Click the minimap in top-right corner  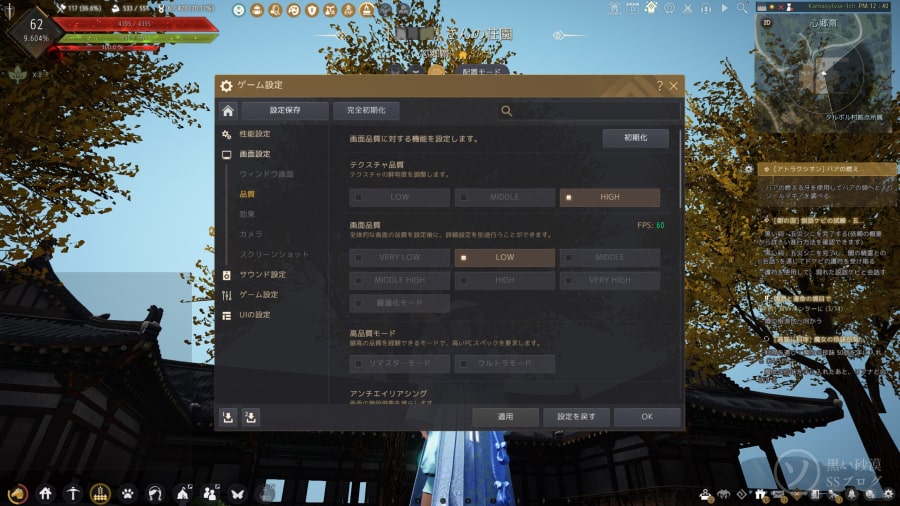click(823, 72)
